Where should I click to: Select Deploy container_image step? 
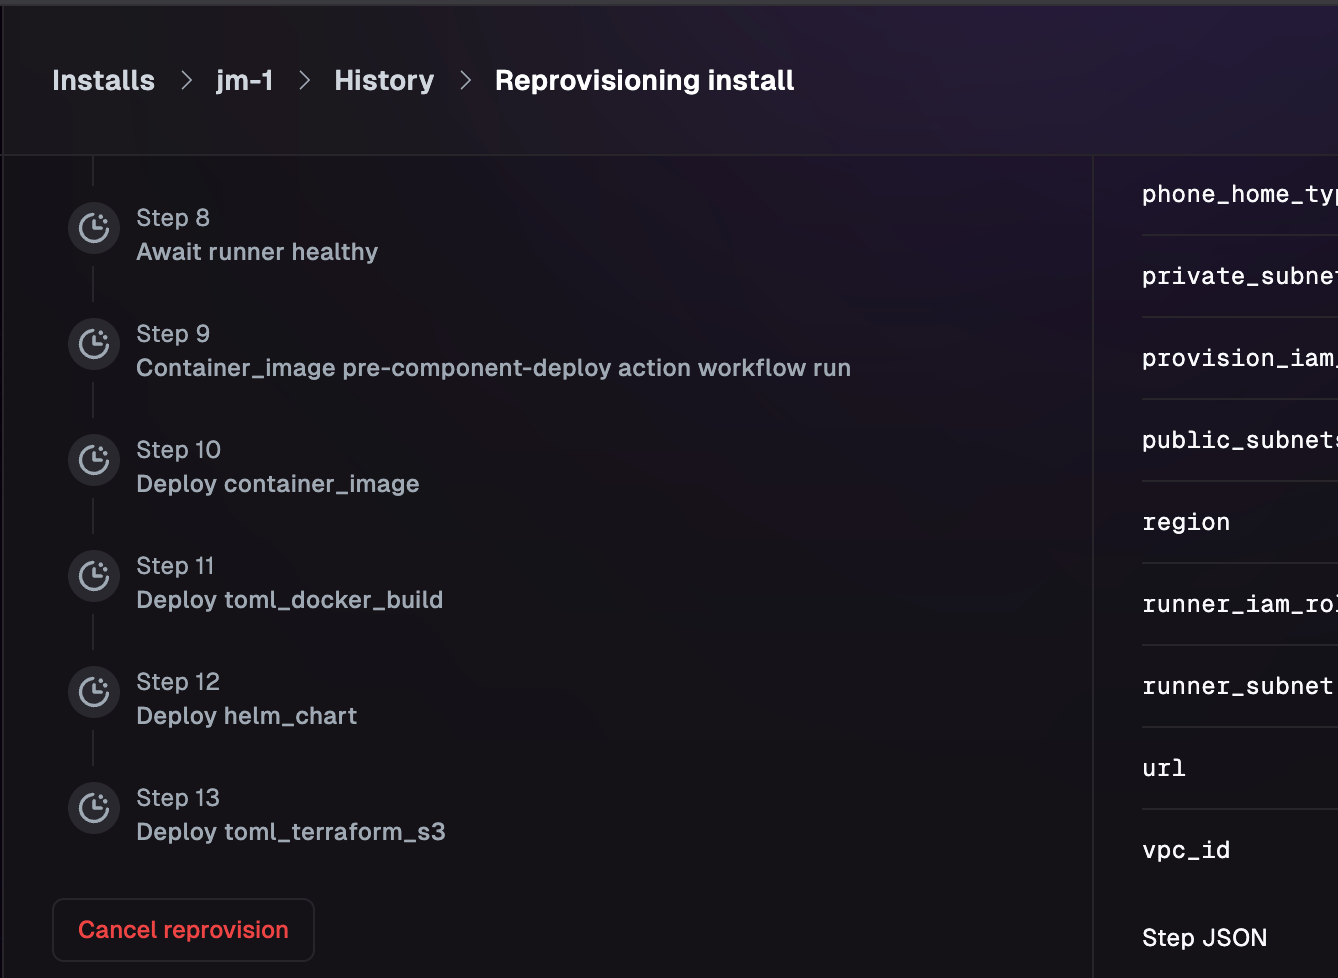click(278, 467)
